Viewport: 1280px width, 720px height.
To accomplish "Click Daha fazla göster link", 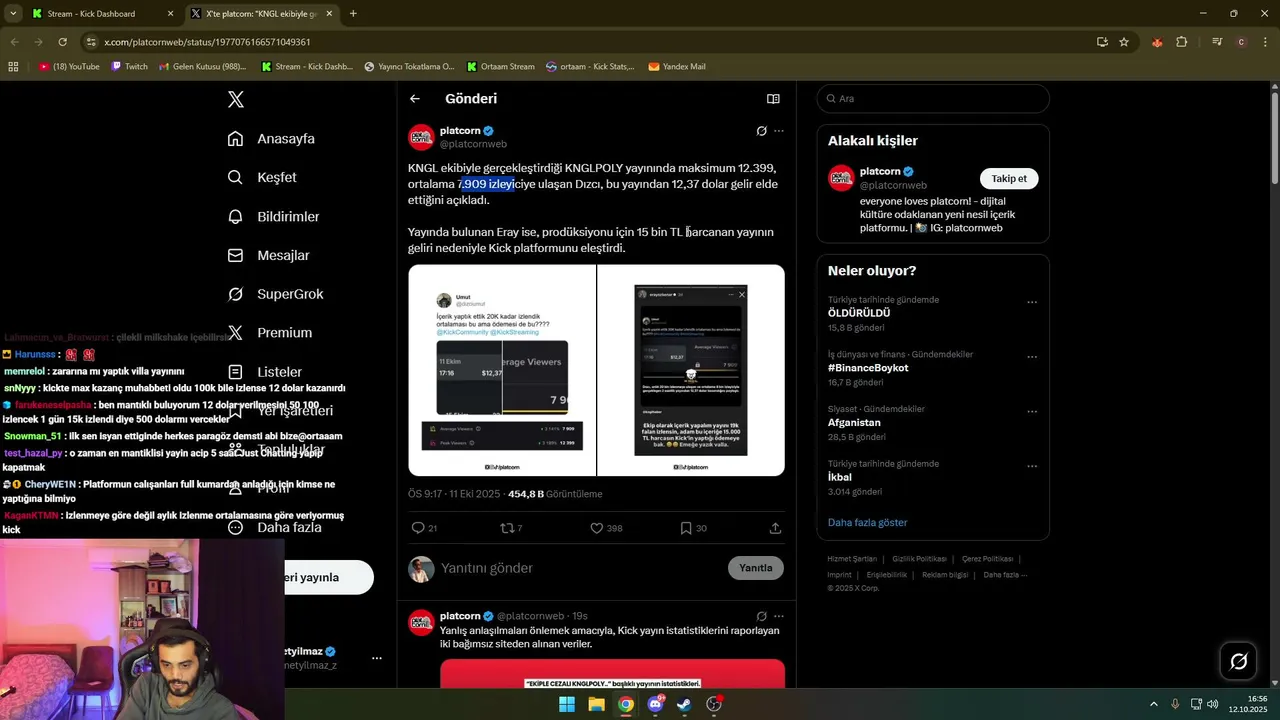I will [867, 523].
